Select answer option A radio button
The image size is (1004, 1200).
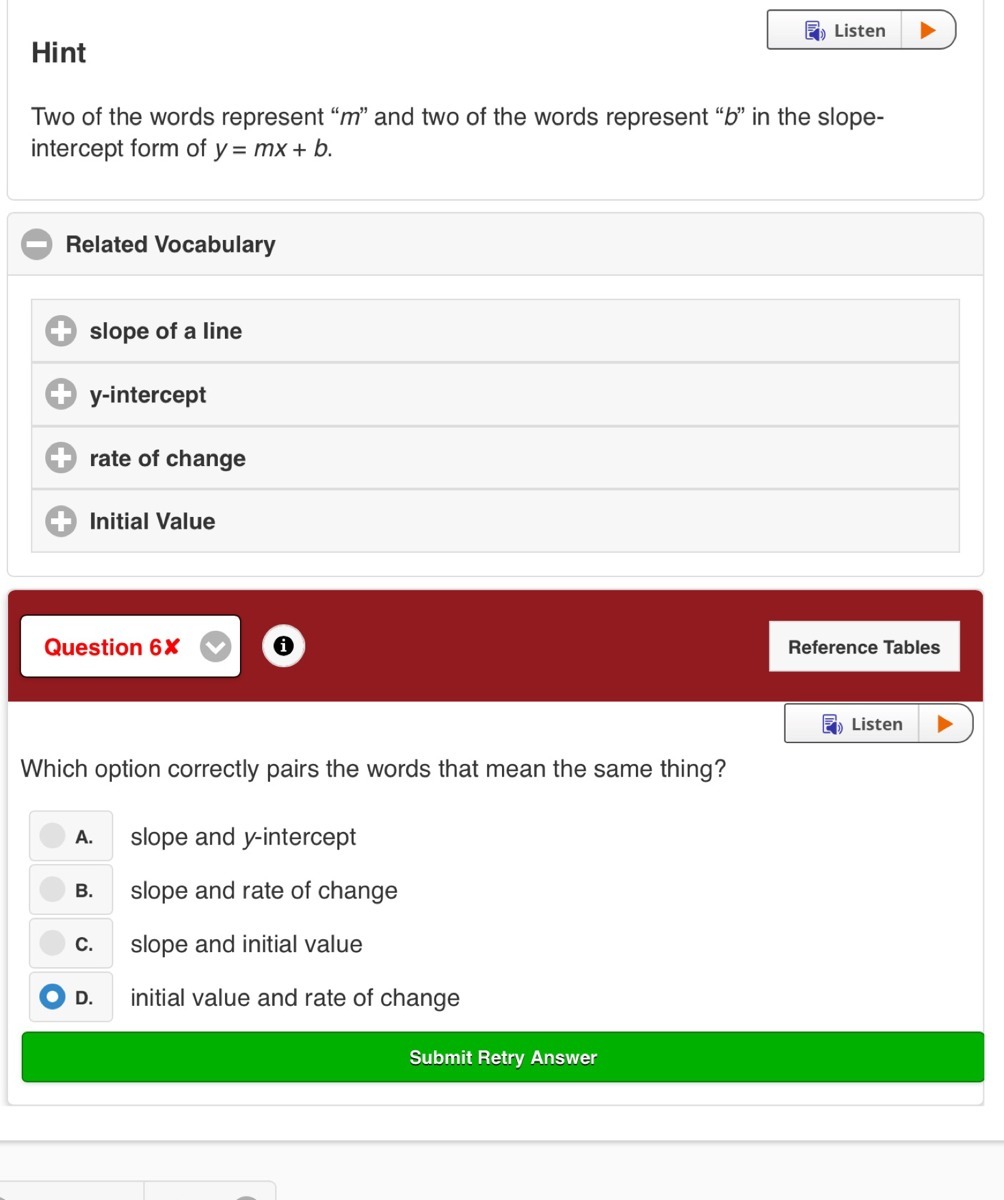(x=52, y=834)
